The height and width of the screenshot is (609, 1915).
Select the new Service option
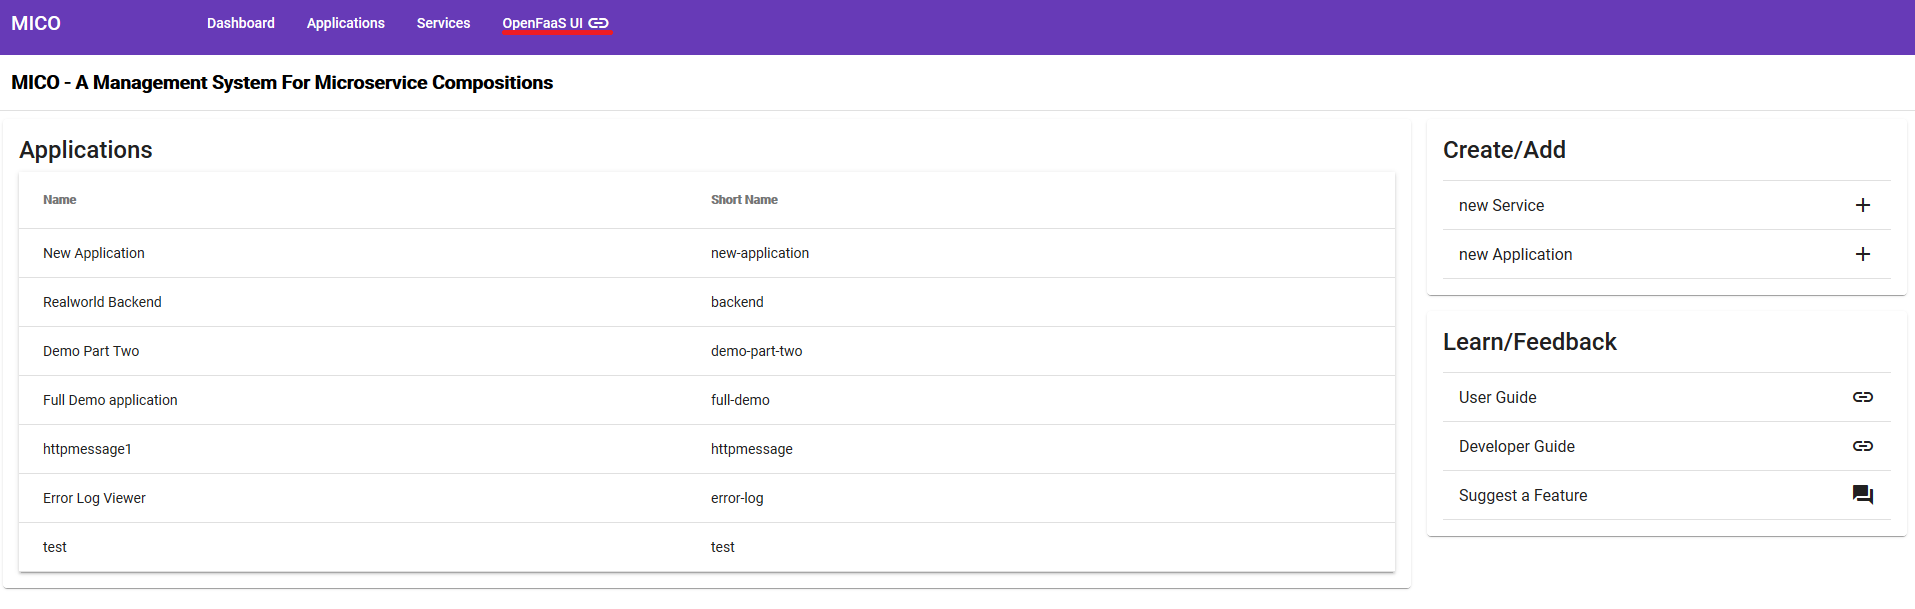1666,205
